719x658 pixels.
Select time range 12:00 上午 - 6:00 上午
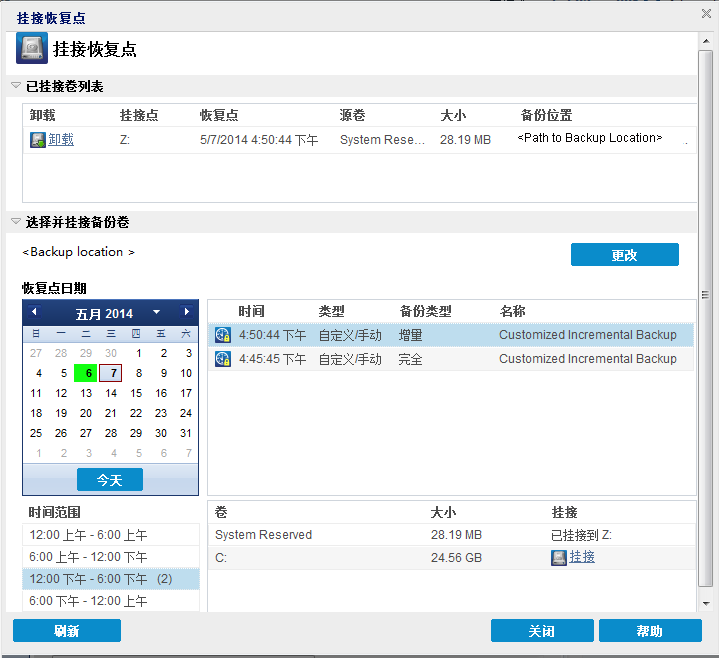click(111, 535)
